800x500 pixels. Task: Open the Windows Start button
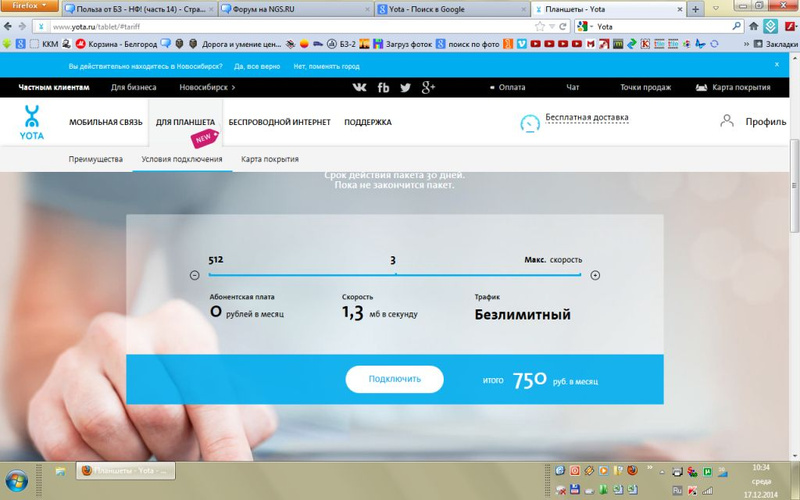pyautogui.click(x=16, y=481)
